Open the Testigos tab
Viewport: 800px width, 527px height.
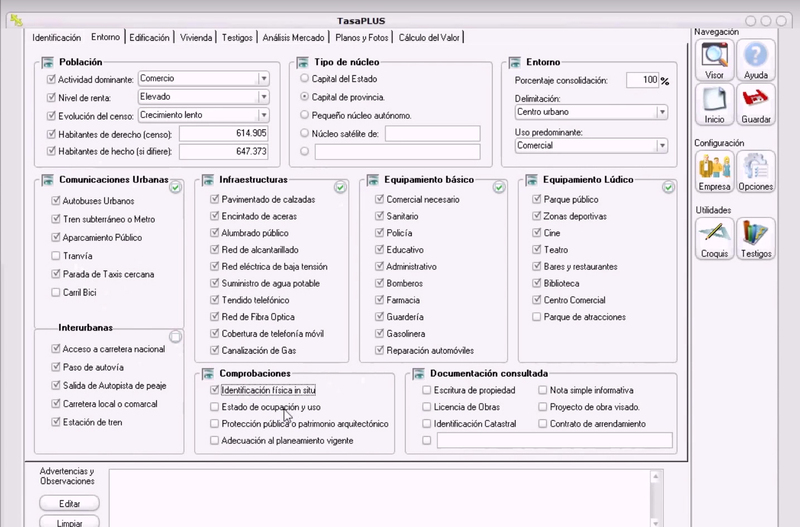237,38
